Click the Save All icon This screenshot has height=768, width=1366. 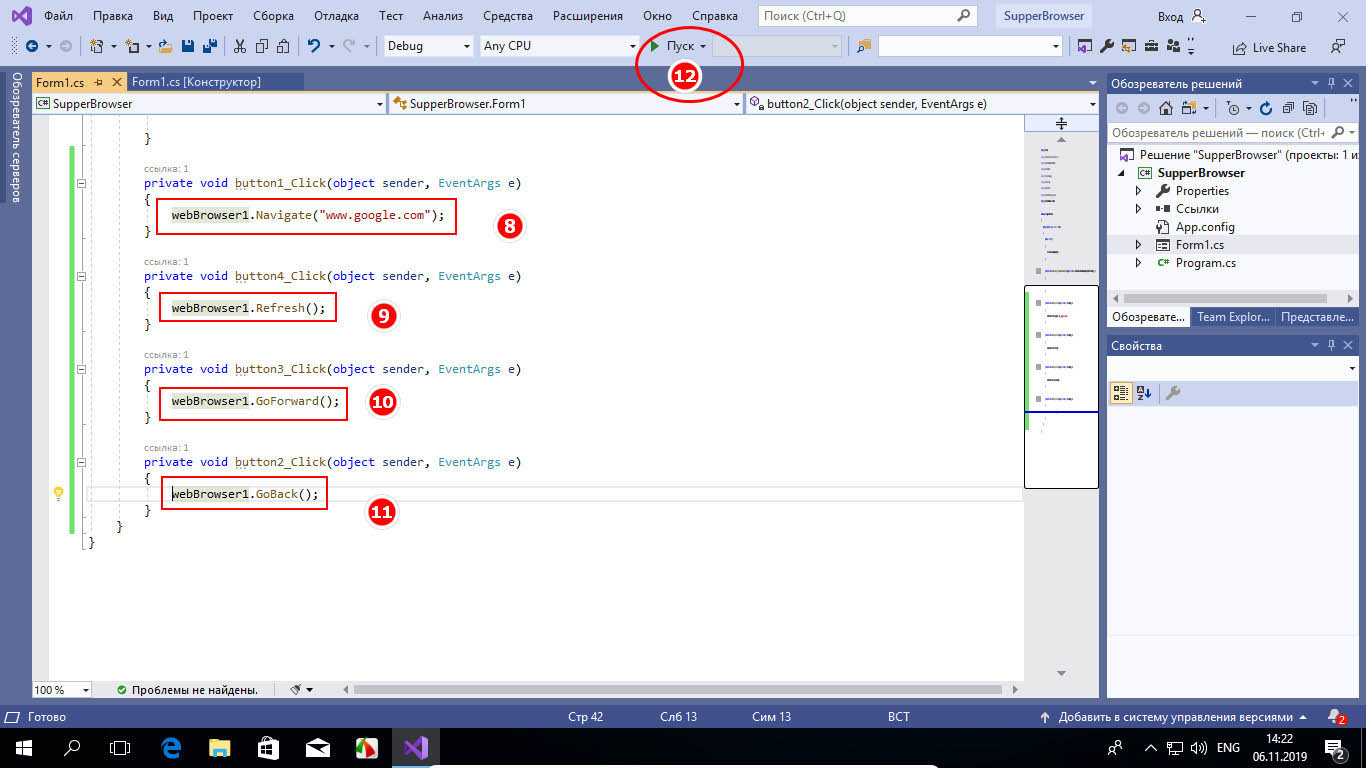point(210,46)
